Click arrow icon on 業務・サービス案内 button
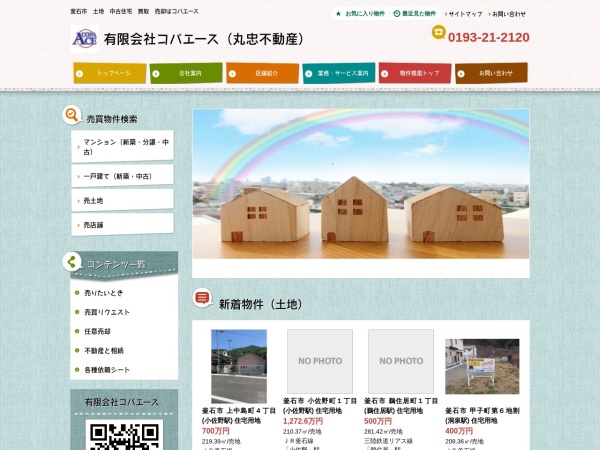 click(x=308, y=74)
